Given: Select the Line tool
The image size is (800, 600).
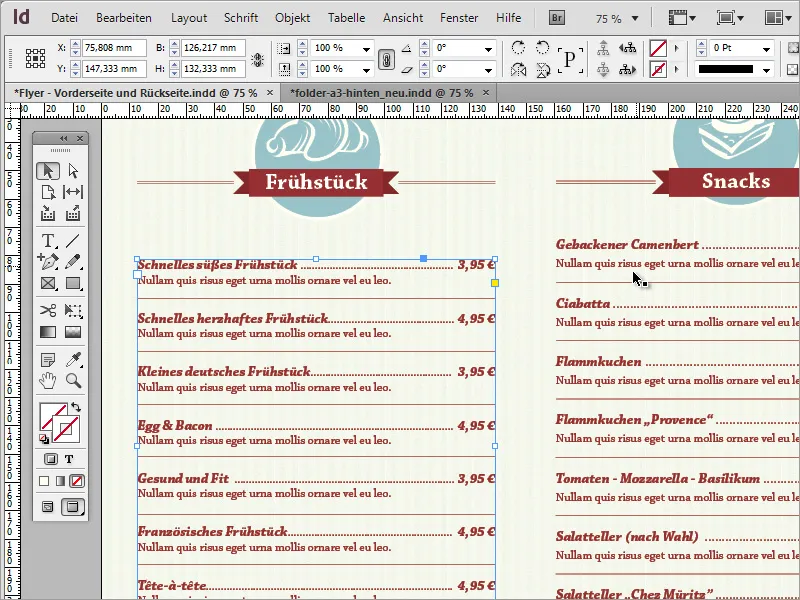Looking at the screenshot, I should (x=73, y=240).
